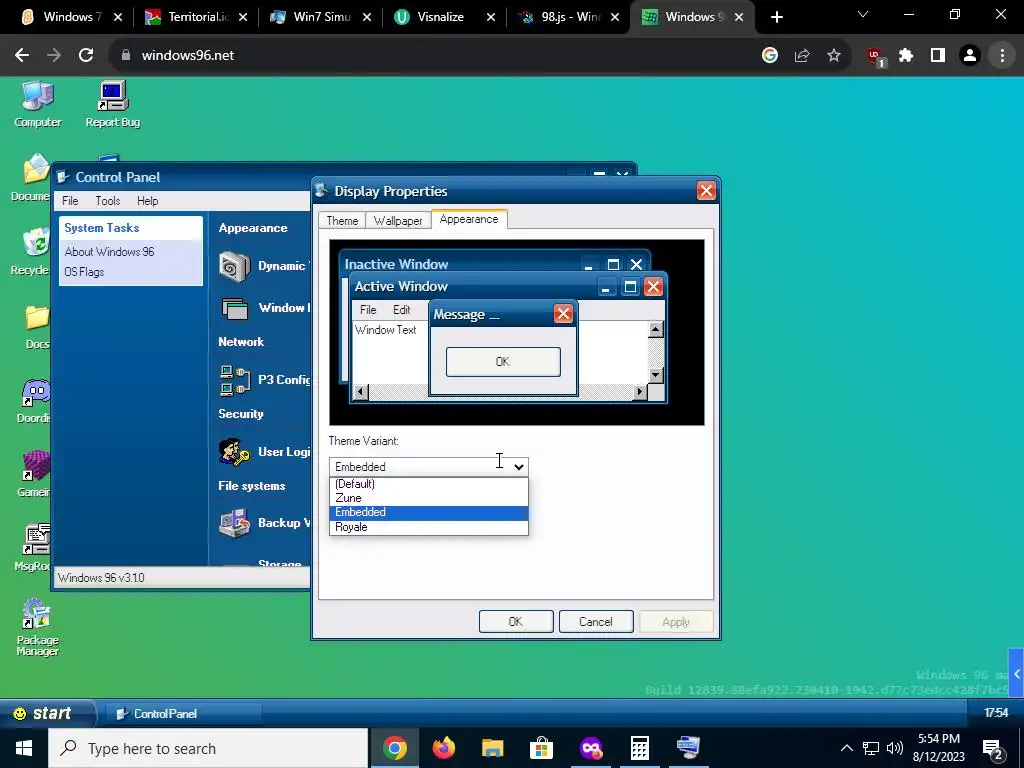Viewport: 1024px width, 768px height.
Task: Switch to the Territorial.io browser tab
Action: tap(198, 17)
